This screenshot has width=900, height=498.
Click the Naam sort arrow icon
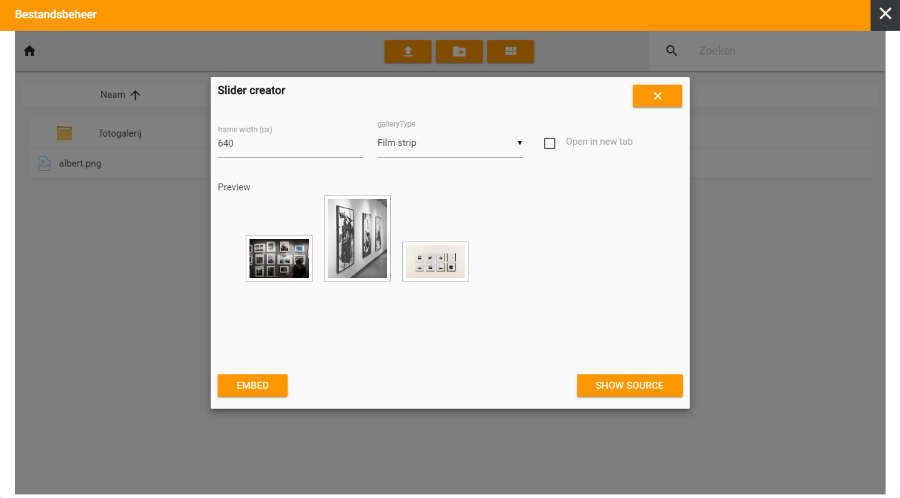pos(135,95)
